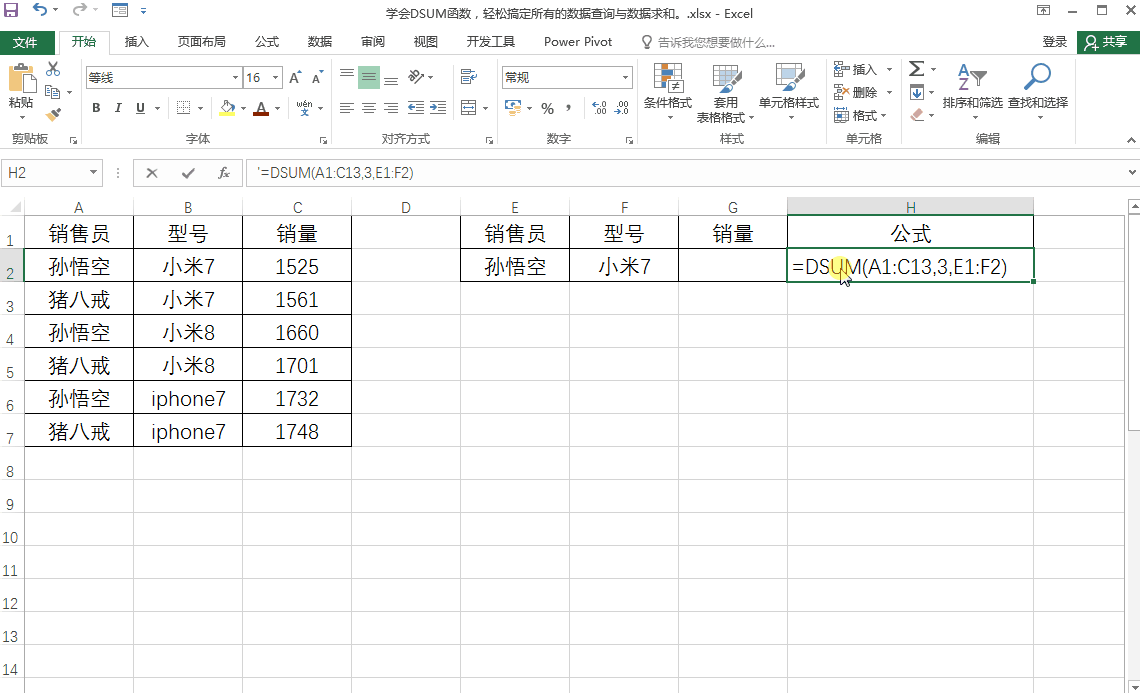Image resolution: width=1140 pixels, height=693 pixels.
Task: Open Find and Select 查找和选择
Action: 1037,91
